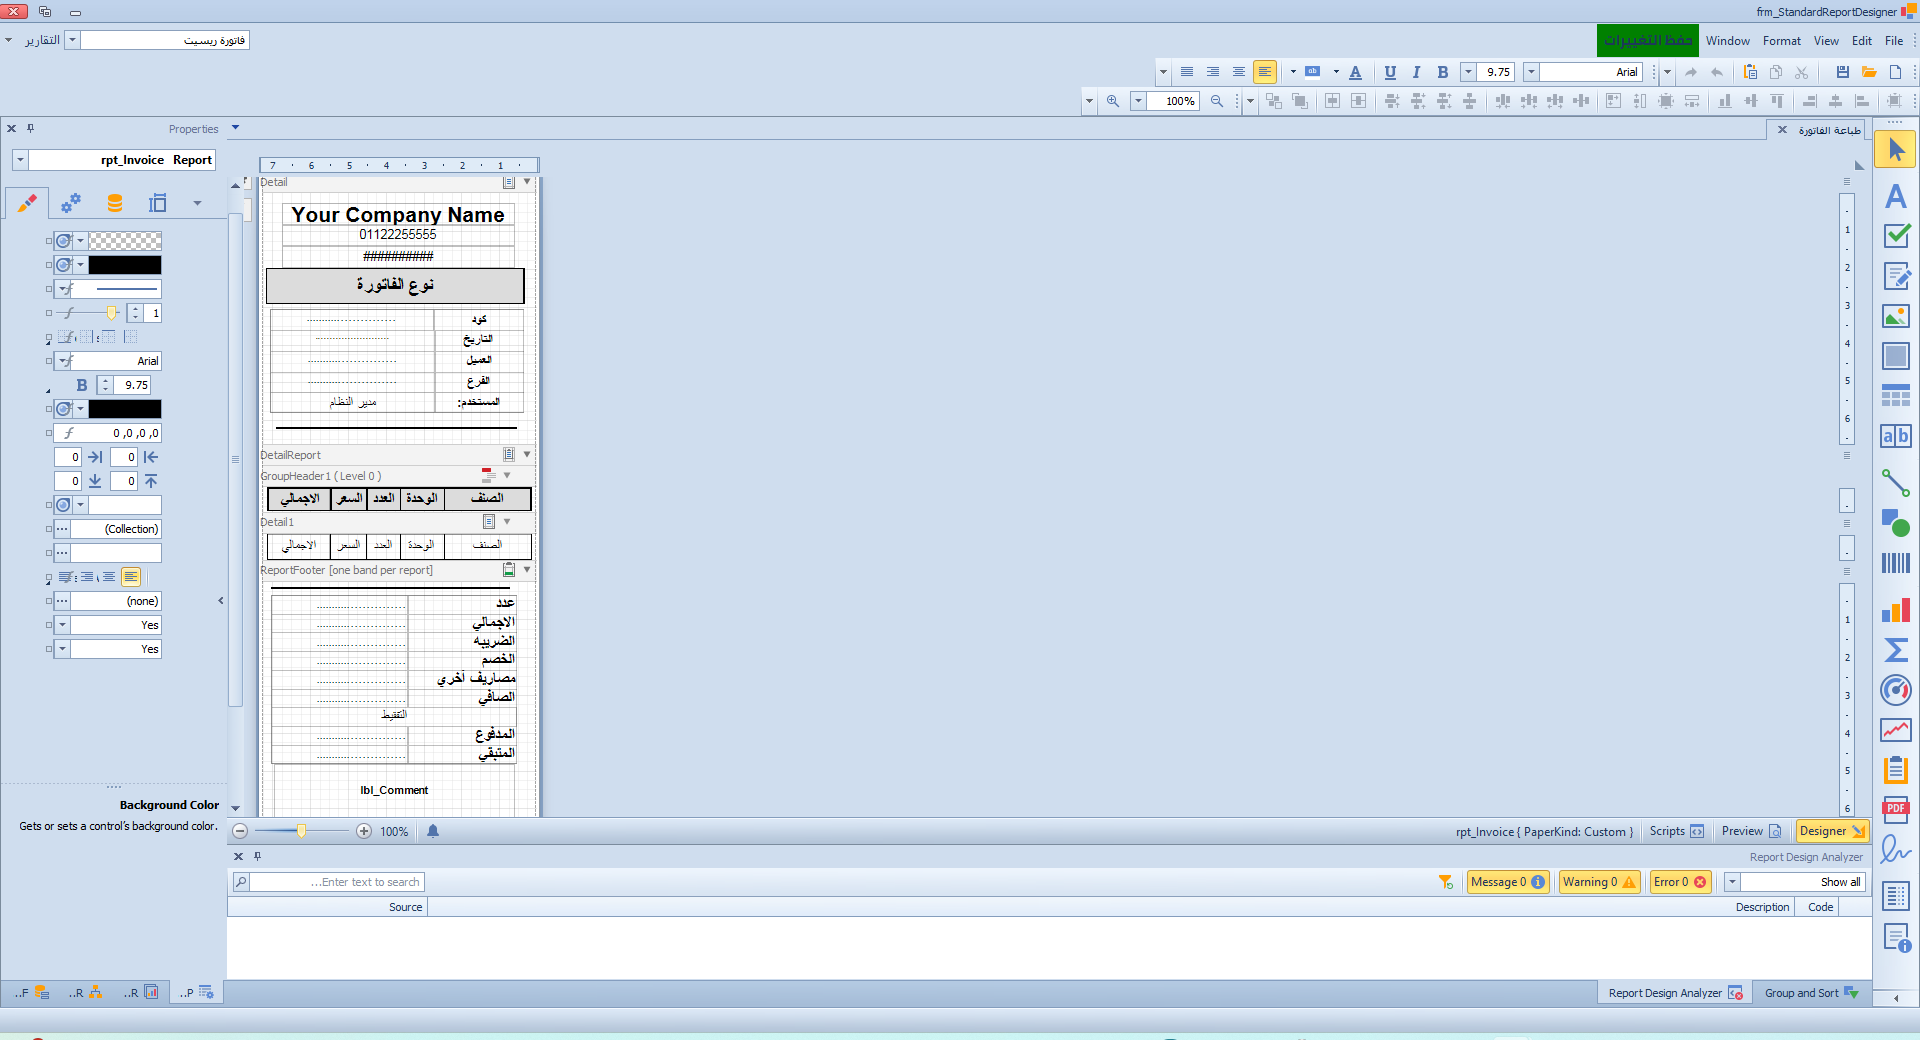Switch to the Designer tab
1920x1040 pixels.
[x=1831, y=831]
